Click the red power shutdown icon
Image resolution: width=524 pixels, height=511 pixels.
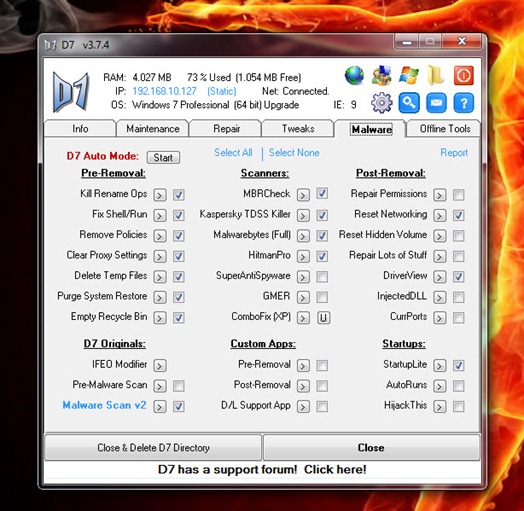click(x=464, y=76)
